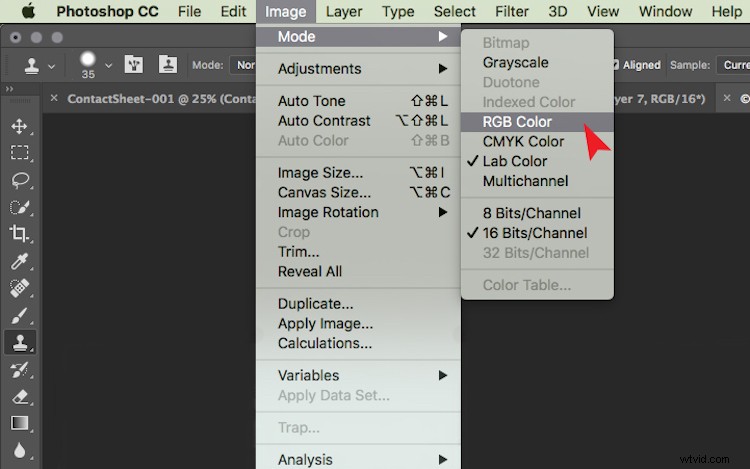Select the Rectangular Marquee tool
This screenshot has width=750, height=469.
19,153
